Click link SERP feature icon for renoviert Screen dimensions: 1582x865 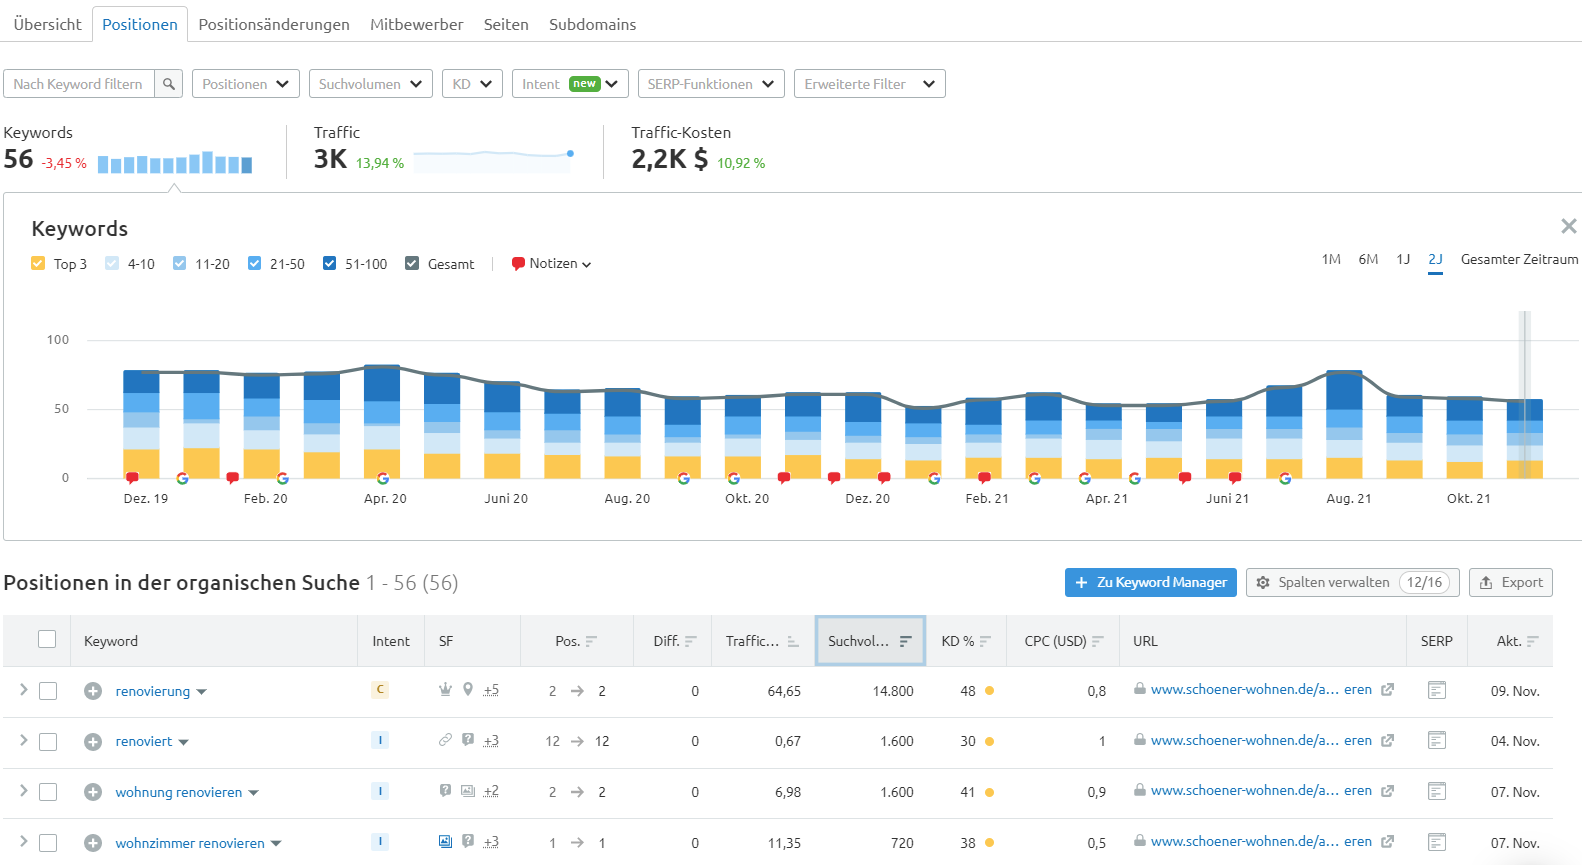click(445, 740)
